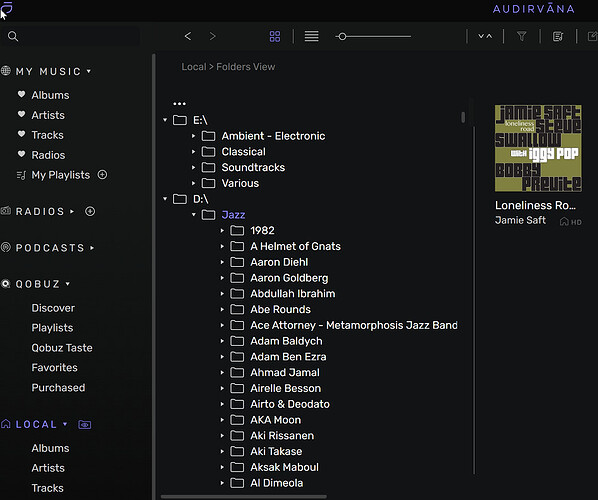Viewport: 598px width, 500px height.
Task: Click the search magnifier icon
Action: click(x=13, y=37)
